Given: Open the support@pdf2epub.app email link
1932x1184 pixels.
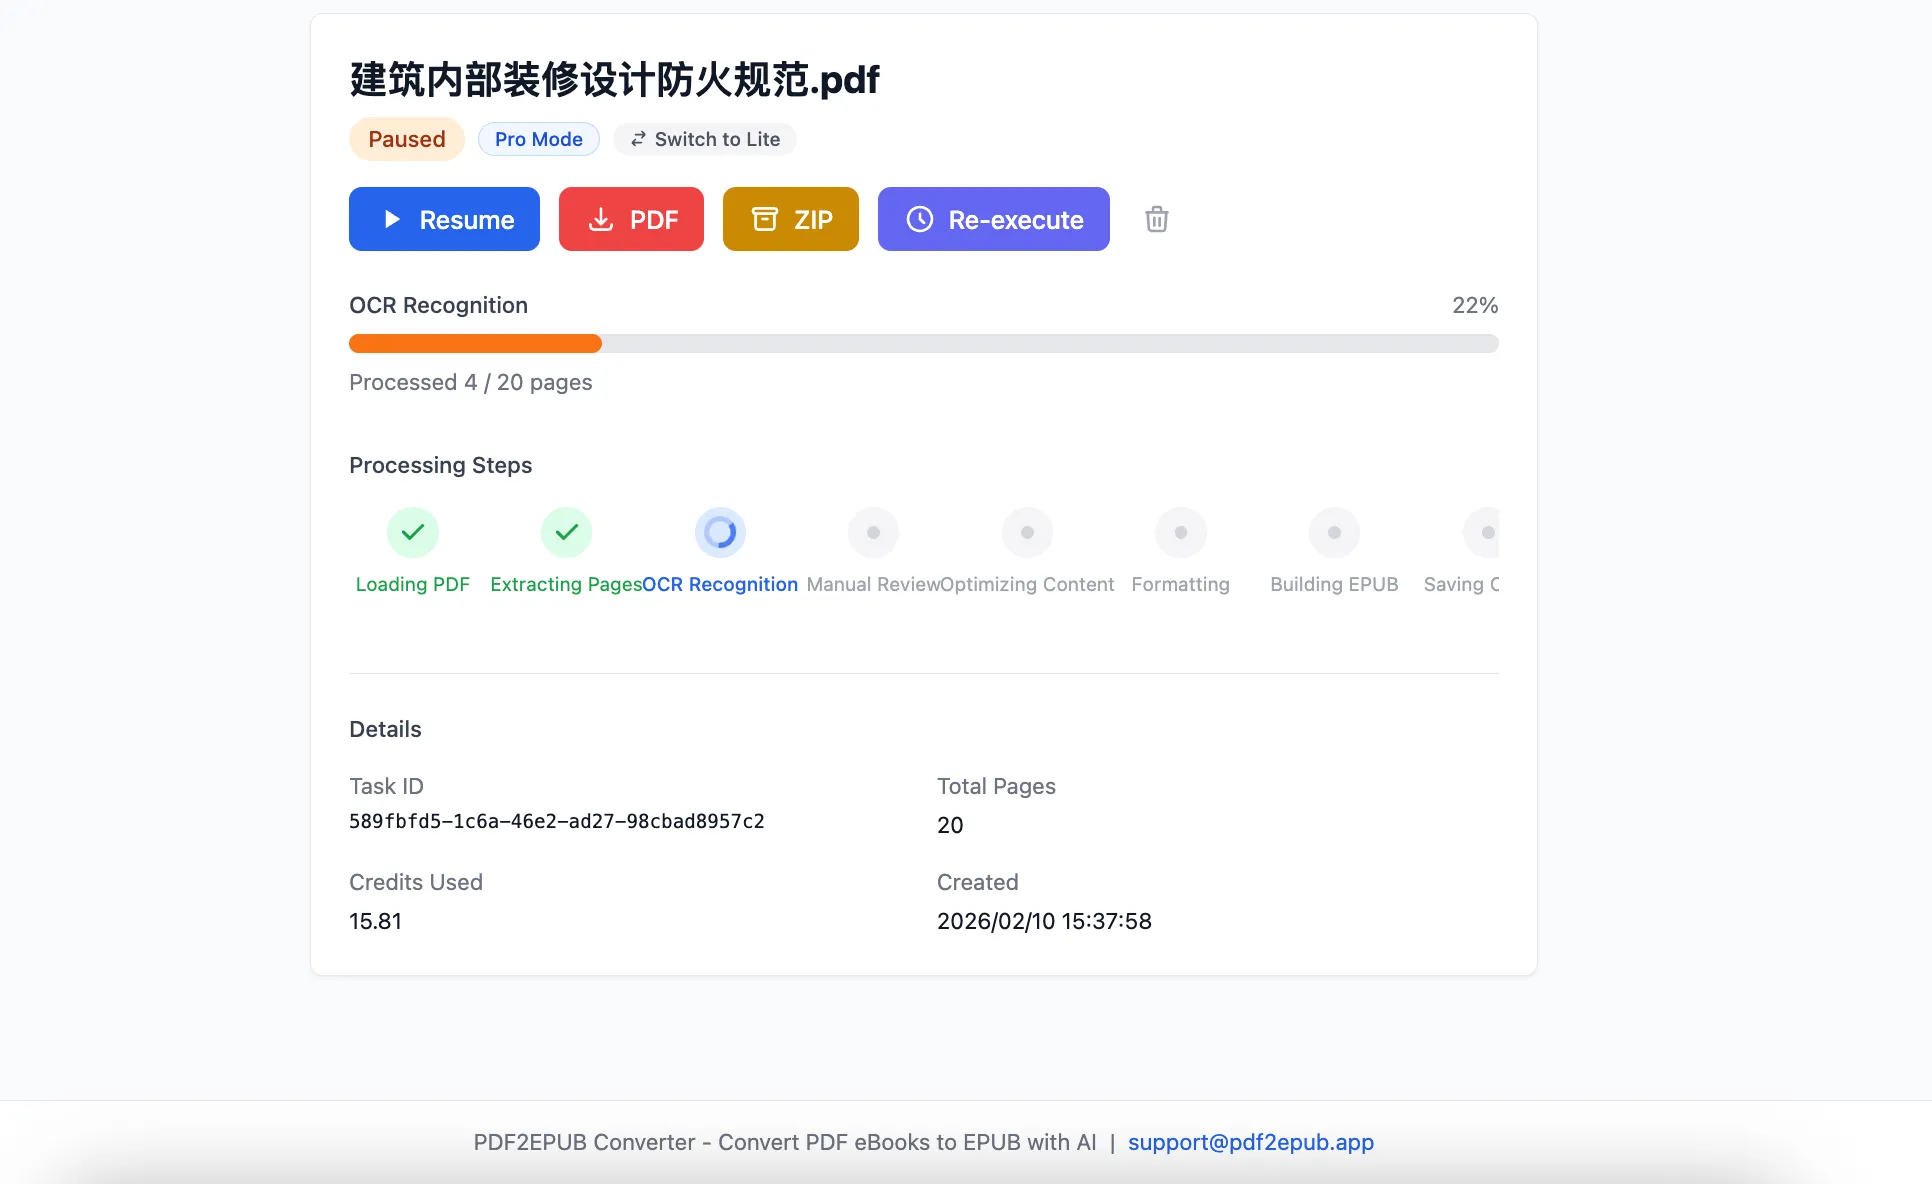Looking at the screenshot, I should coord(1250,1142).
